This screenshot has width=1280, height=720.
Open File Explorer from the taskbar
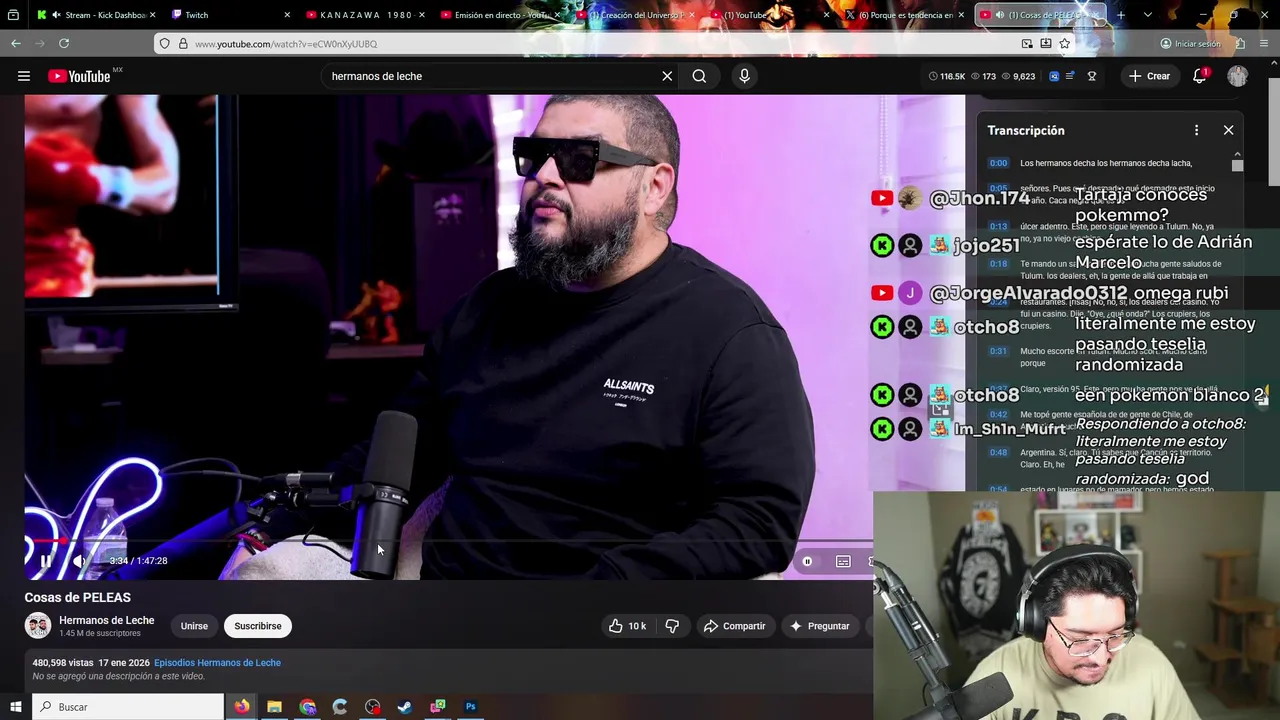pyautogui.click(x=274, y=707)
